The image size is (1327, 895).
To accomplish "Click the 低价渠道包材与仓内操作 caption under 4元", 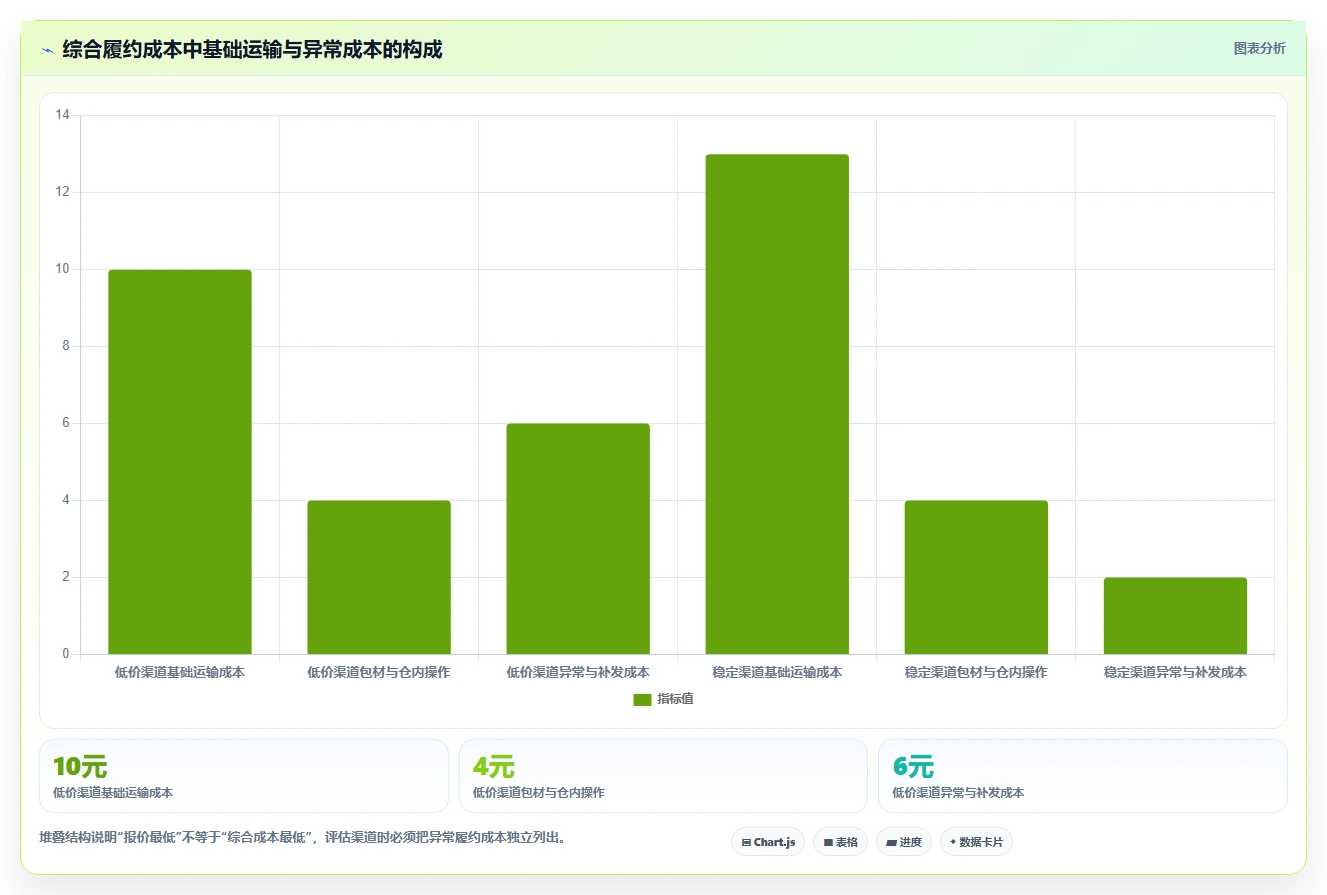I will [539, 793].
